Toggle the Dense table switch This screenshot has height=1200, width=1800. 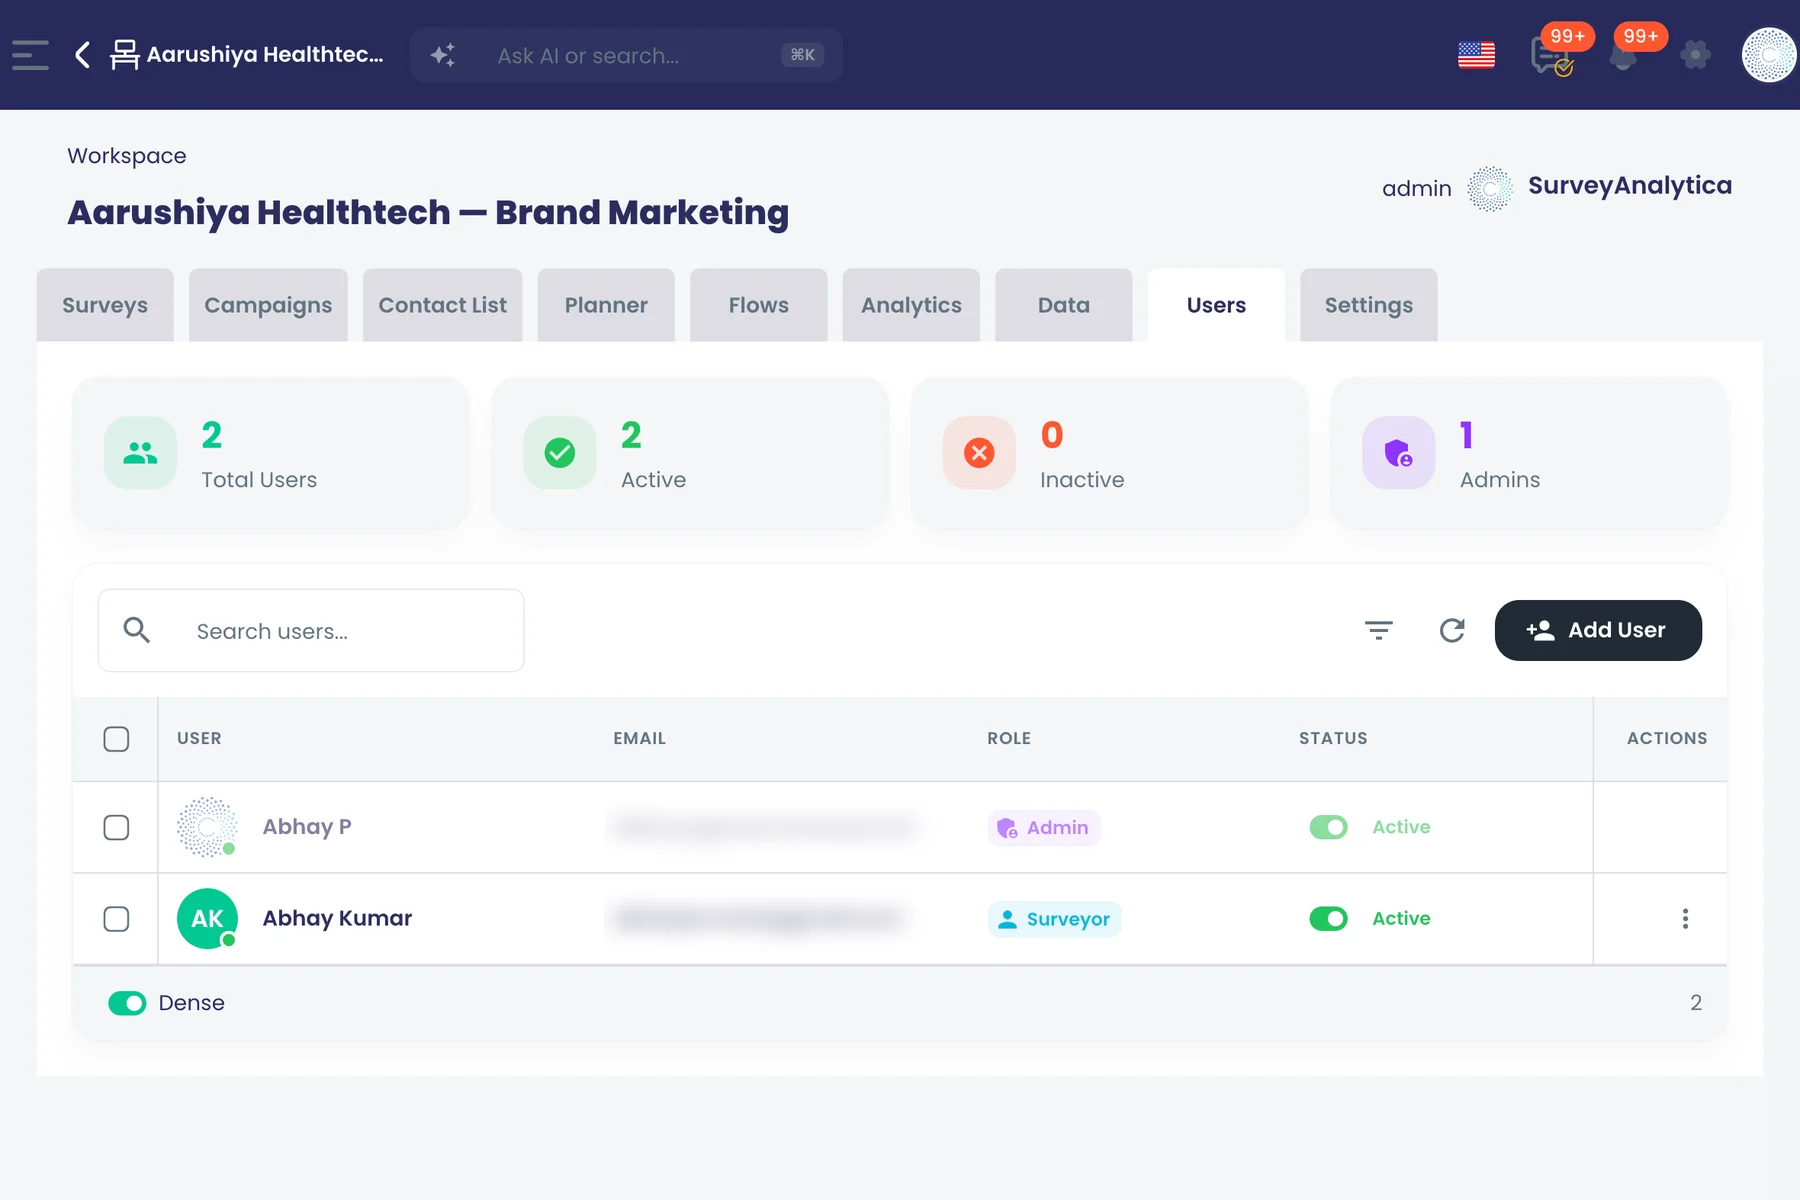[127, 1003]
